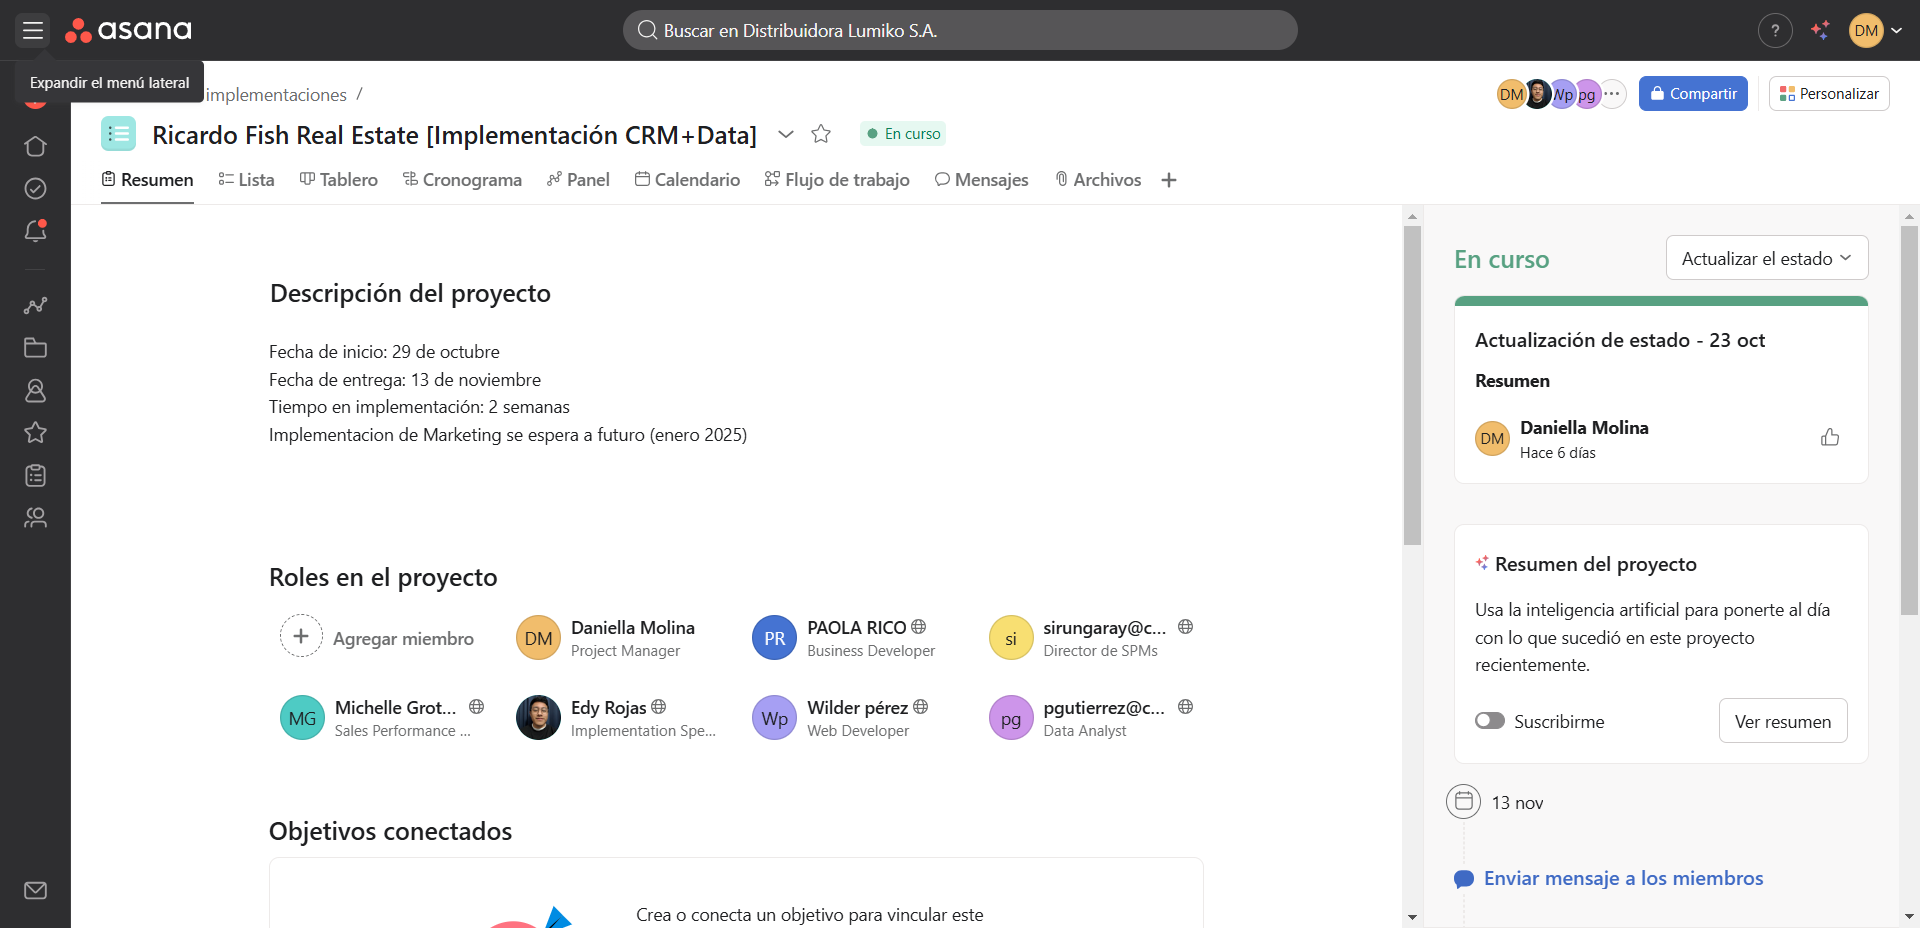Open Daniella Molina Project Manager role card
This screenshot has height=928, width=1920.
click(x=606, y=638)
